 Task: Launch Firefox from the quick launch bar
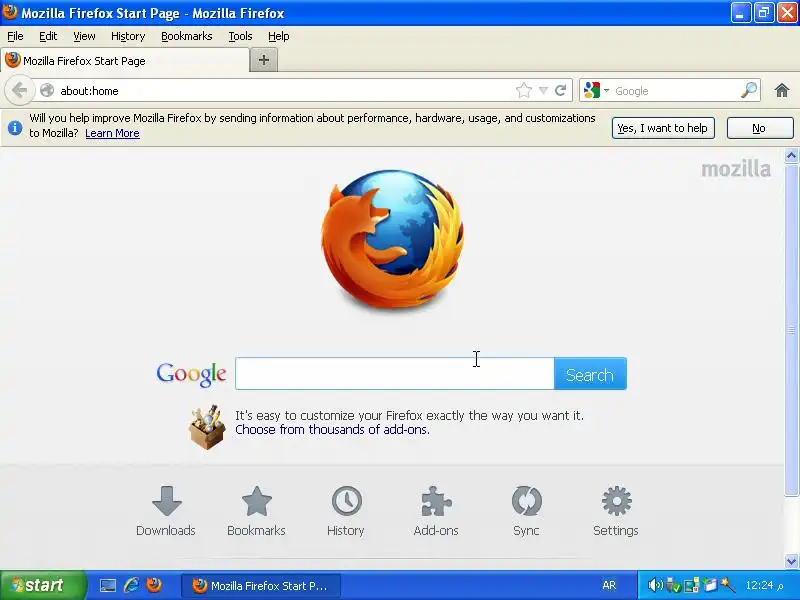pos(154,585)
